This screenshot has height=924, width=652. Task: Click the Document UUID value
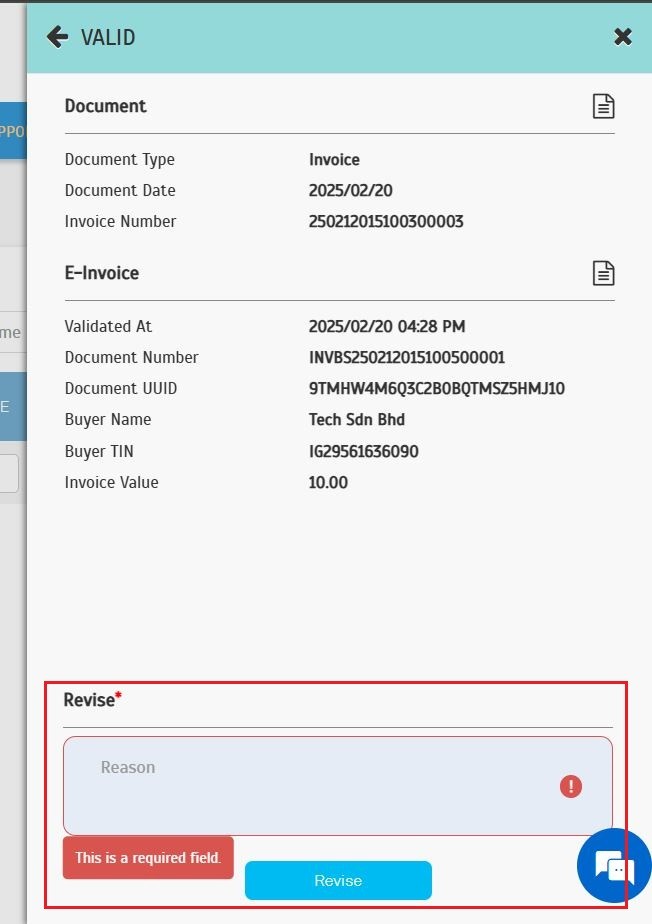pos(436,389)
